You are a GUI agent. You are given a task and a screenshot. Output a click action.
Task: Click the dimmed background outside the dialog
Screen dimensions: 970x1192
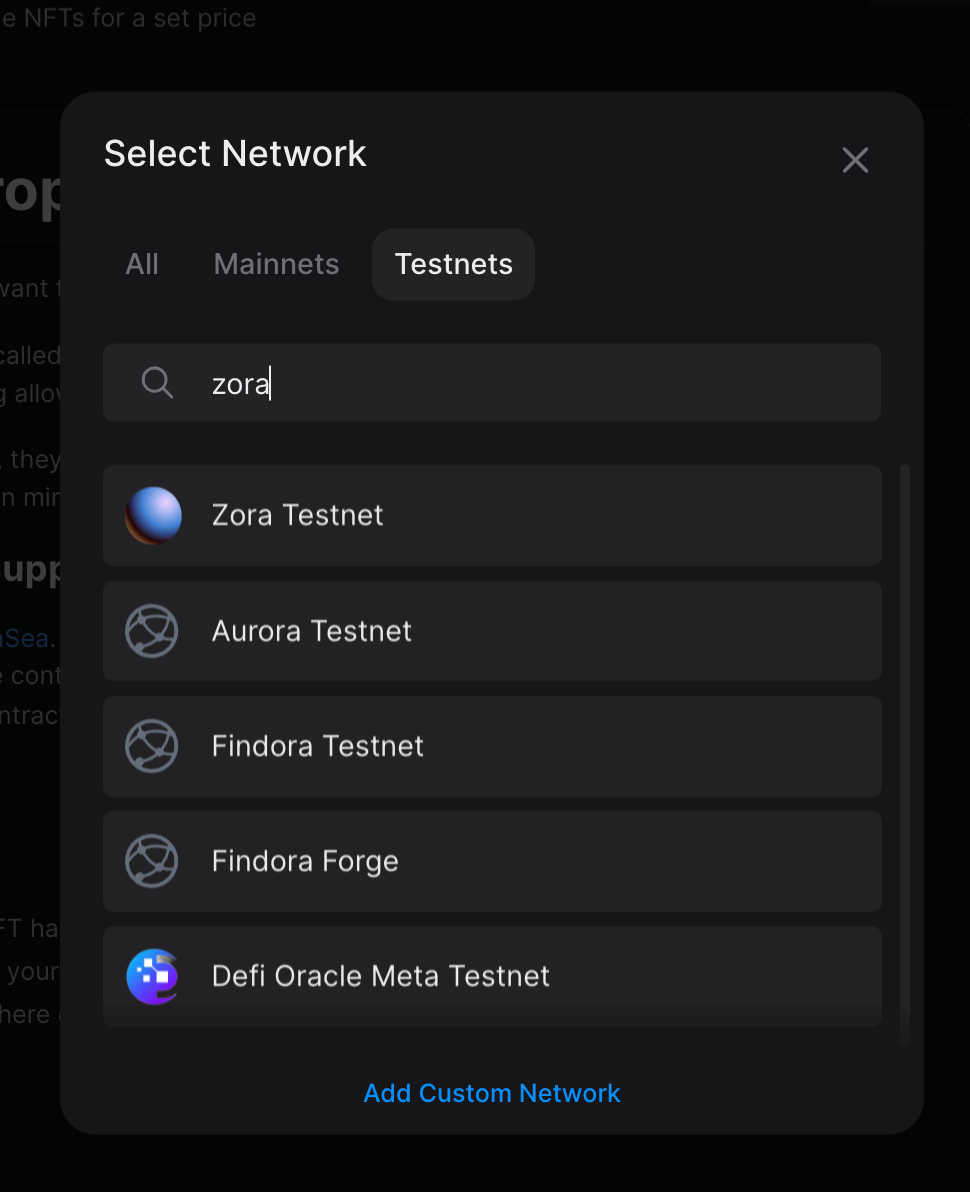point(30,600)
